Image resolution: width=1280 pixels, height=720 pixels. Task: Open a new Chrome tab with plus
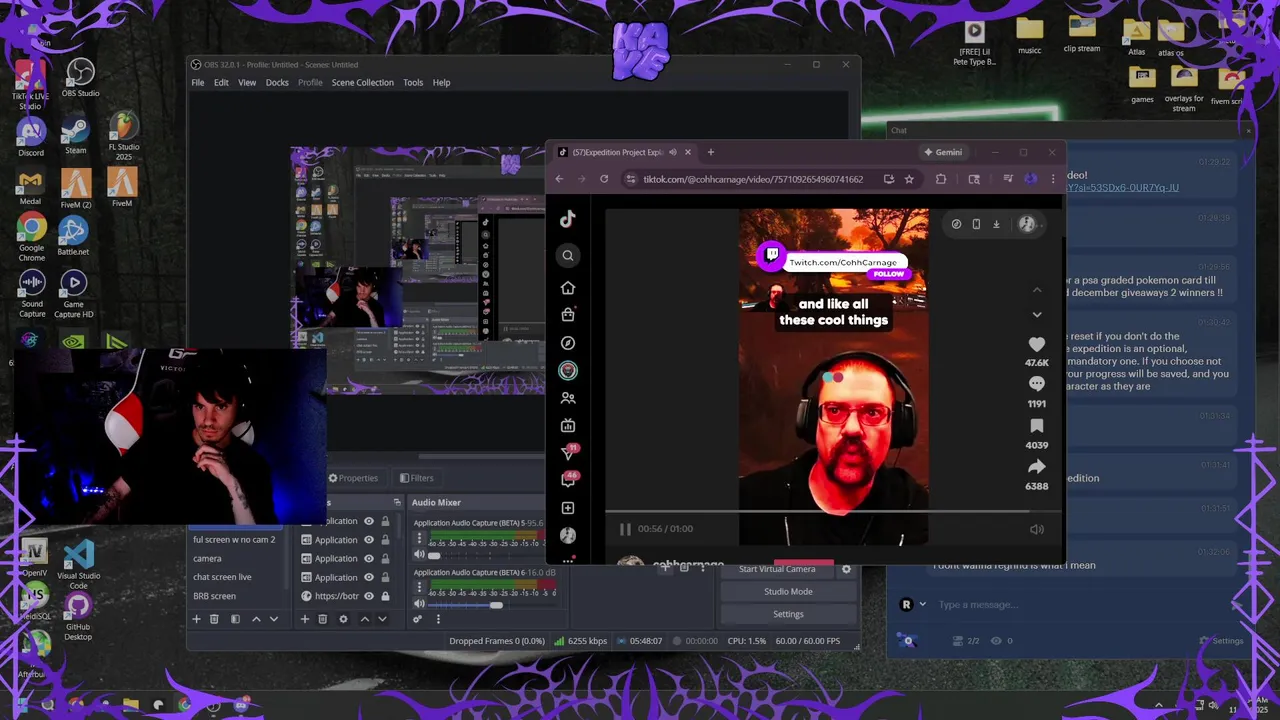coord(711,152)
